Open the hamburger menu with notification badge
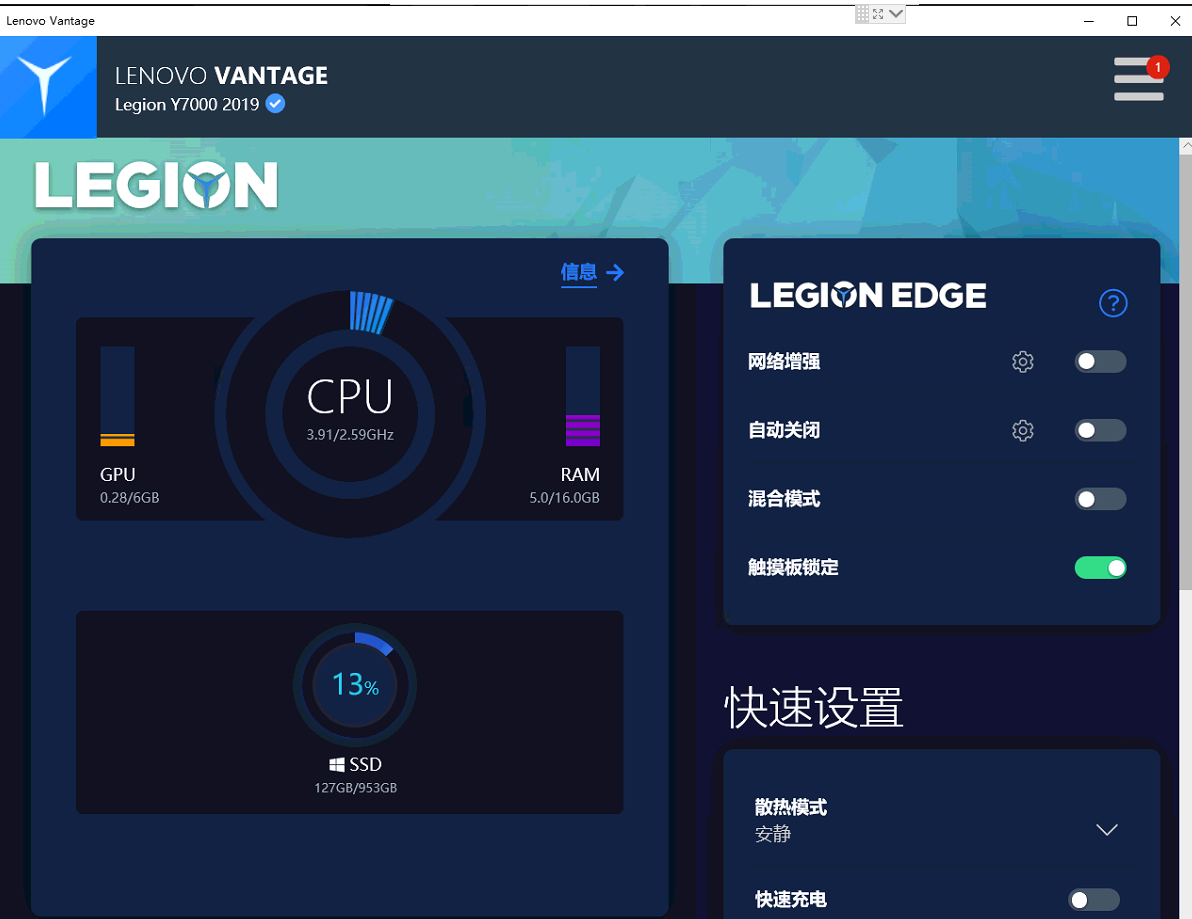This screenshot has width=1192, height=919. point(1139,78)
